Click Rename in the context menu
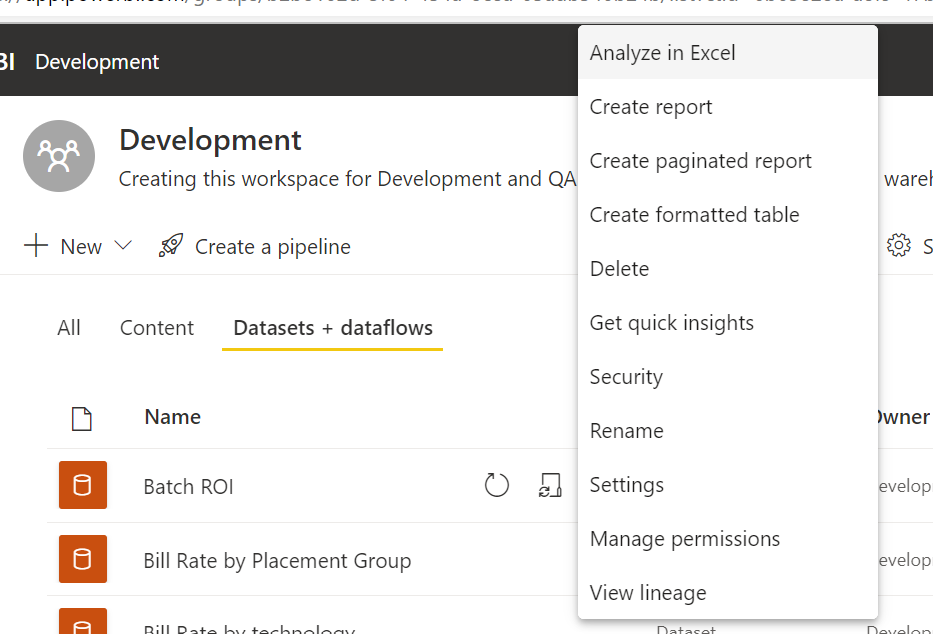The image size is (933, 634). click(627, 430)
